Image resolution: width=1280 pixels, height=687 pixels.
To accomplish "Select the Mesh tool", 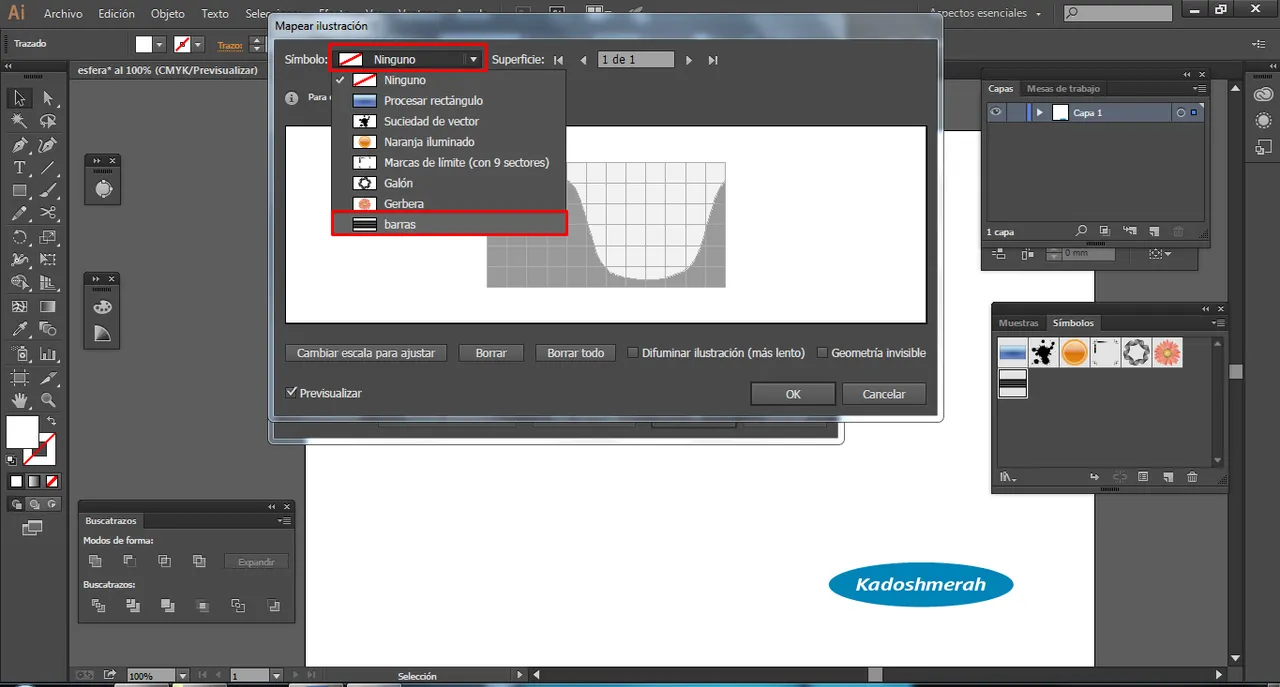I will click(x=19, y=306).
